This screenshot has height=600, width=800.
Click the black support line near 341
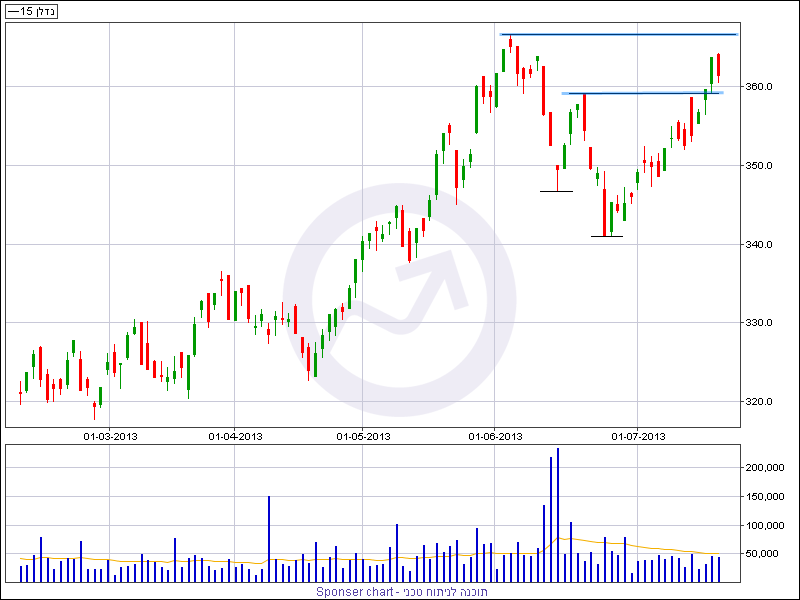(x=607, y=236)
